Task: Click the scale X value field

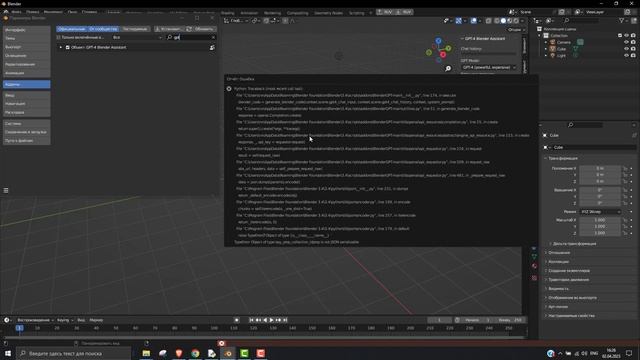Action: point(600,220)
